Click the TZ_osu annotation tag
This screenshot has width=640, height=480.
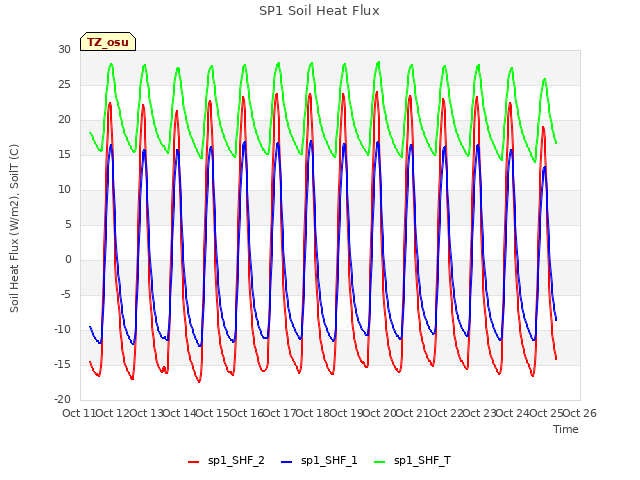pyautogui.click(x=108, y=42)
